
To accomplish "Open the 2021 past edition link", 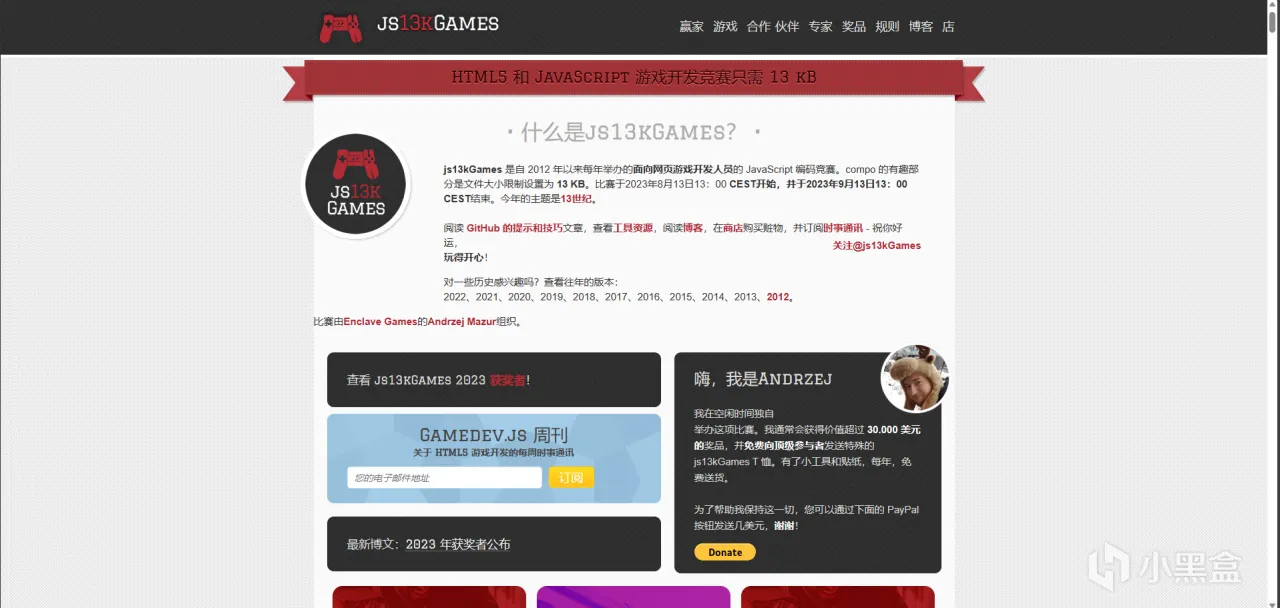I will [488, 297].
